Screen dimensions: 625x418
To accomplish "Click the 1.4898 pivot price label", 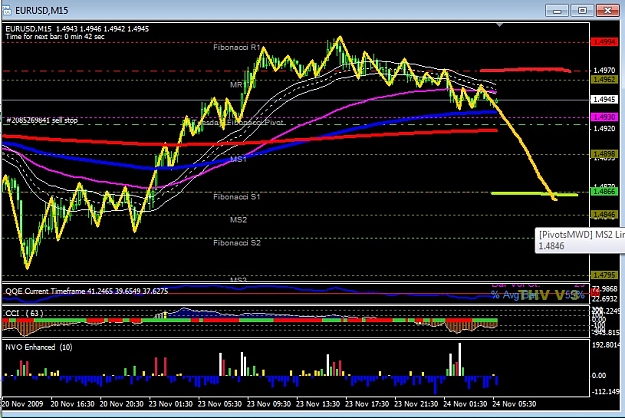I will (x=604, y=154).
